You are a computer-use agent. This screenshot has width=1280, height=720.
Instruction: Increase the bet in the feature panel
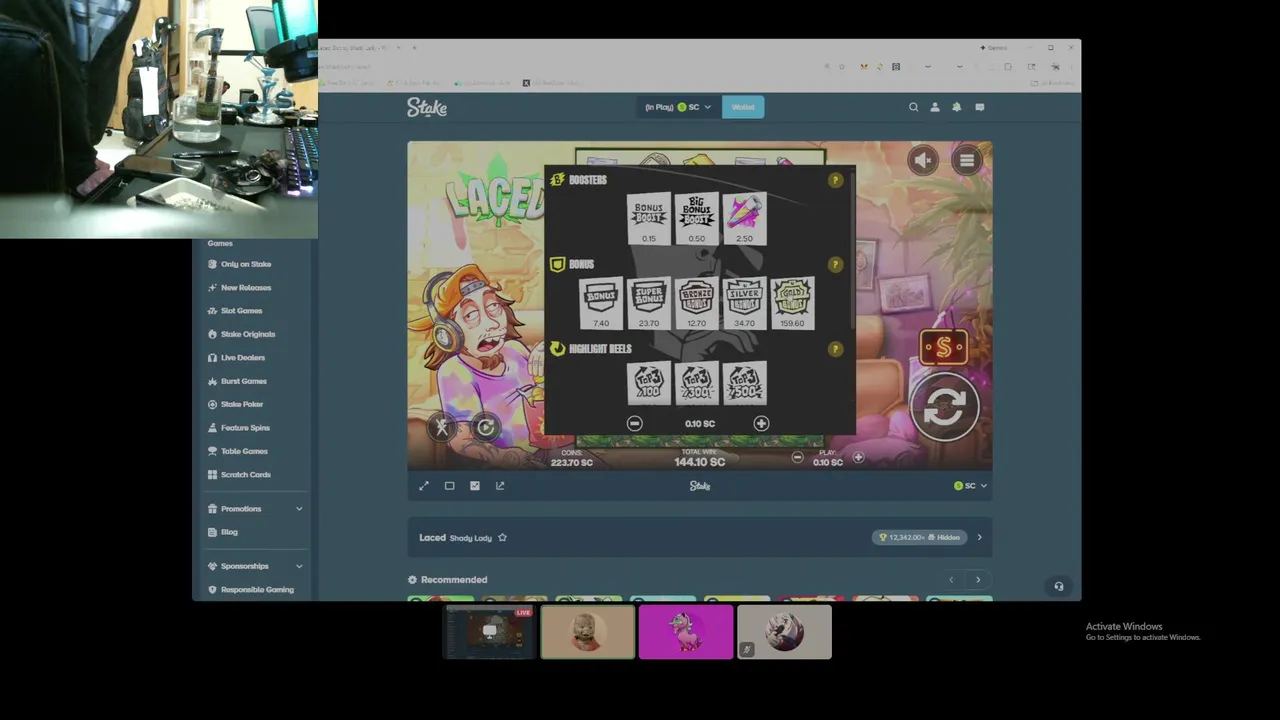click(x=761, y=424)
